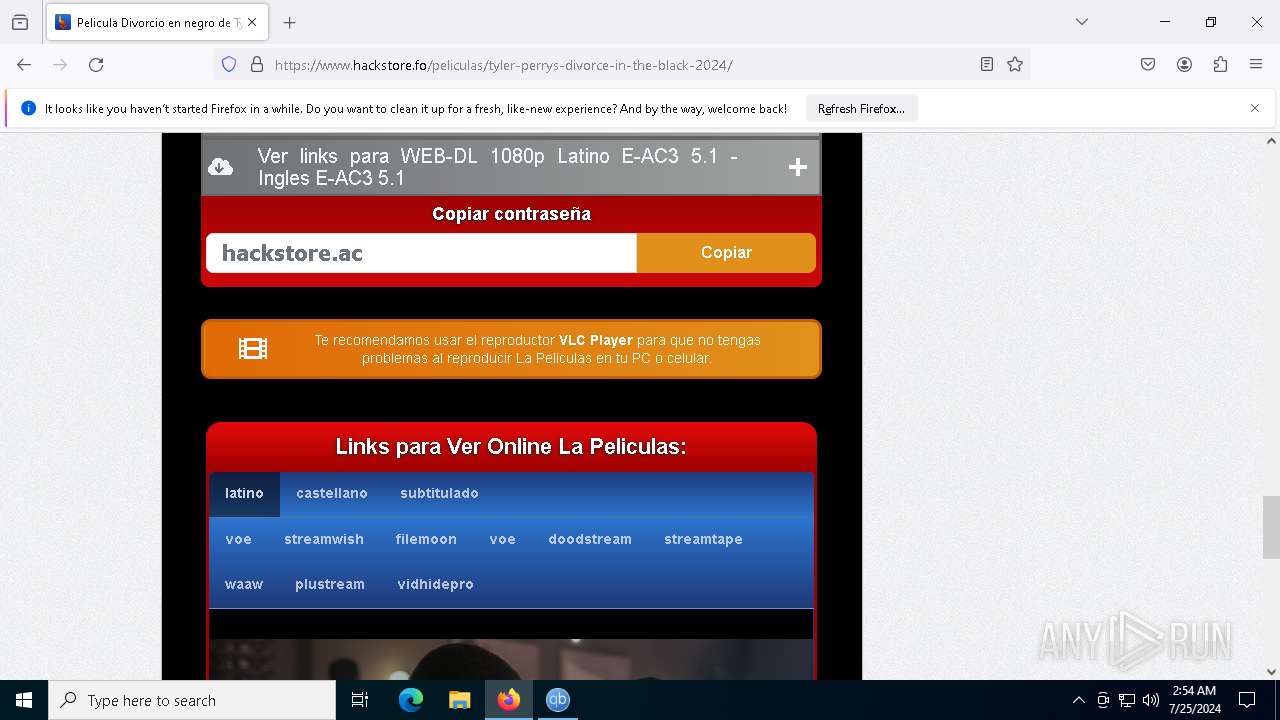The width and height of the screenshot is (1280, 720).
Task: Click scrollbar up arrow
Action: tap(1271, 141)
